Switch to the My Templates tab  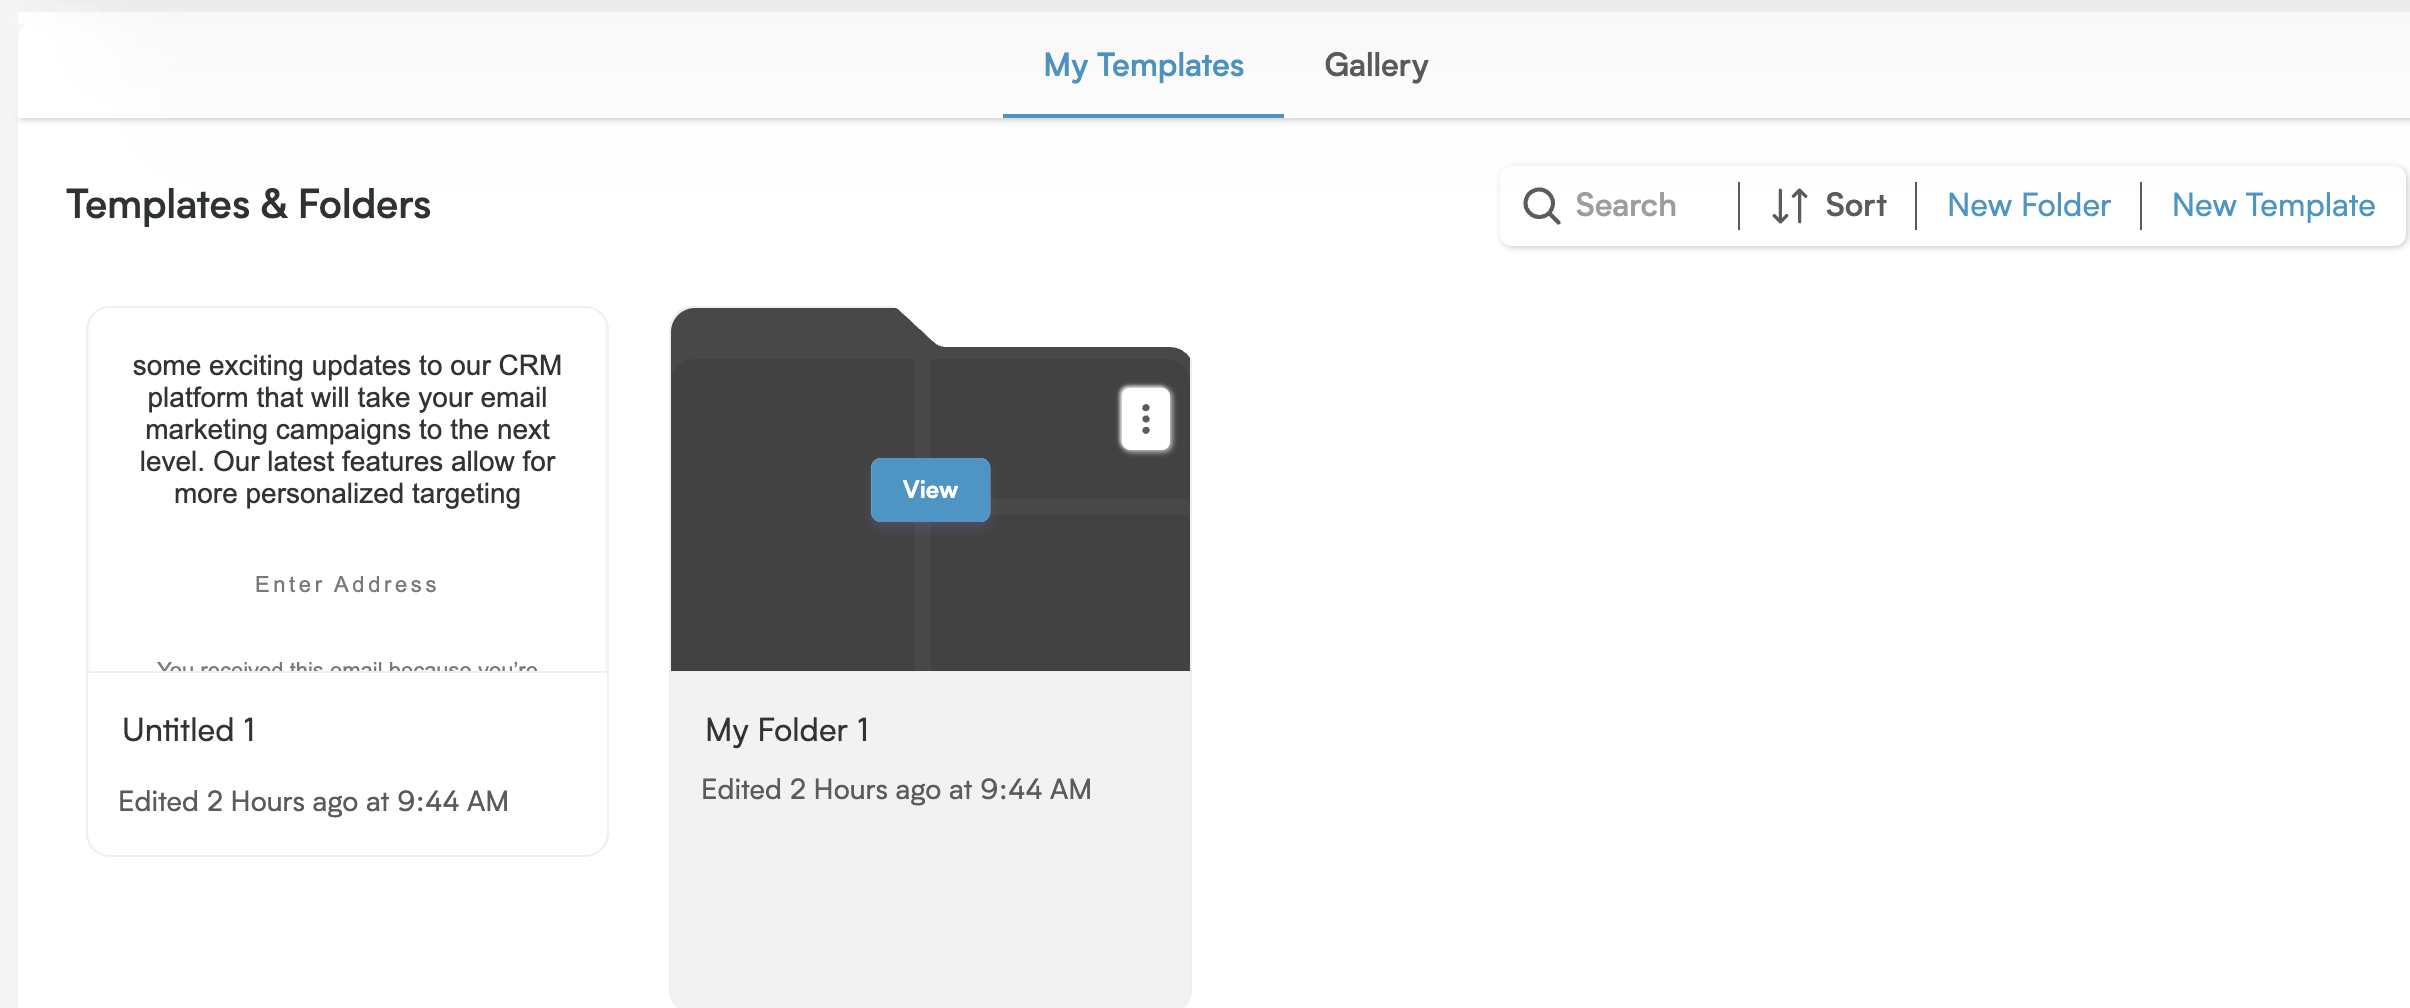pyautogui.click(x=1143, y=66)
